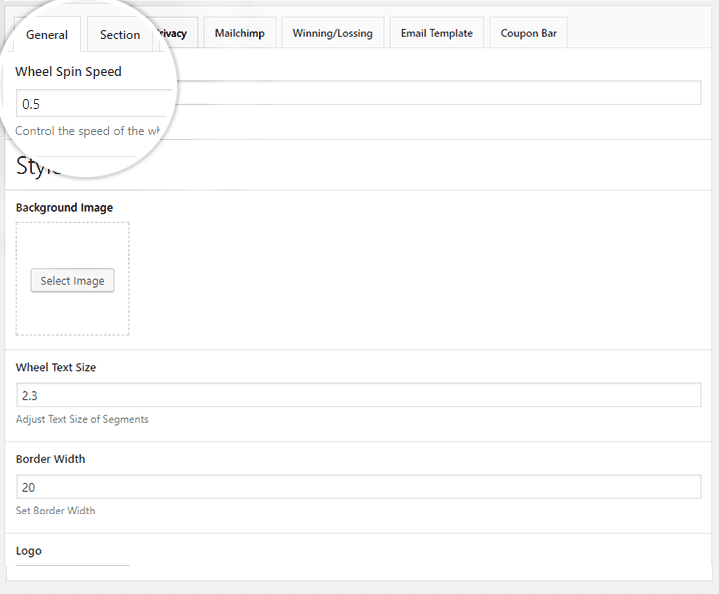Viewport: 719px width, 594px height.
Task: Switch to the Coupon Bar tab
Action: [528, 33]
